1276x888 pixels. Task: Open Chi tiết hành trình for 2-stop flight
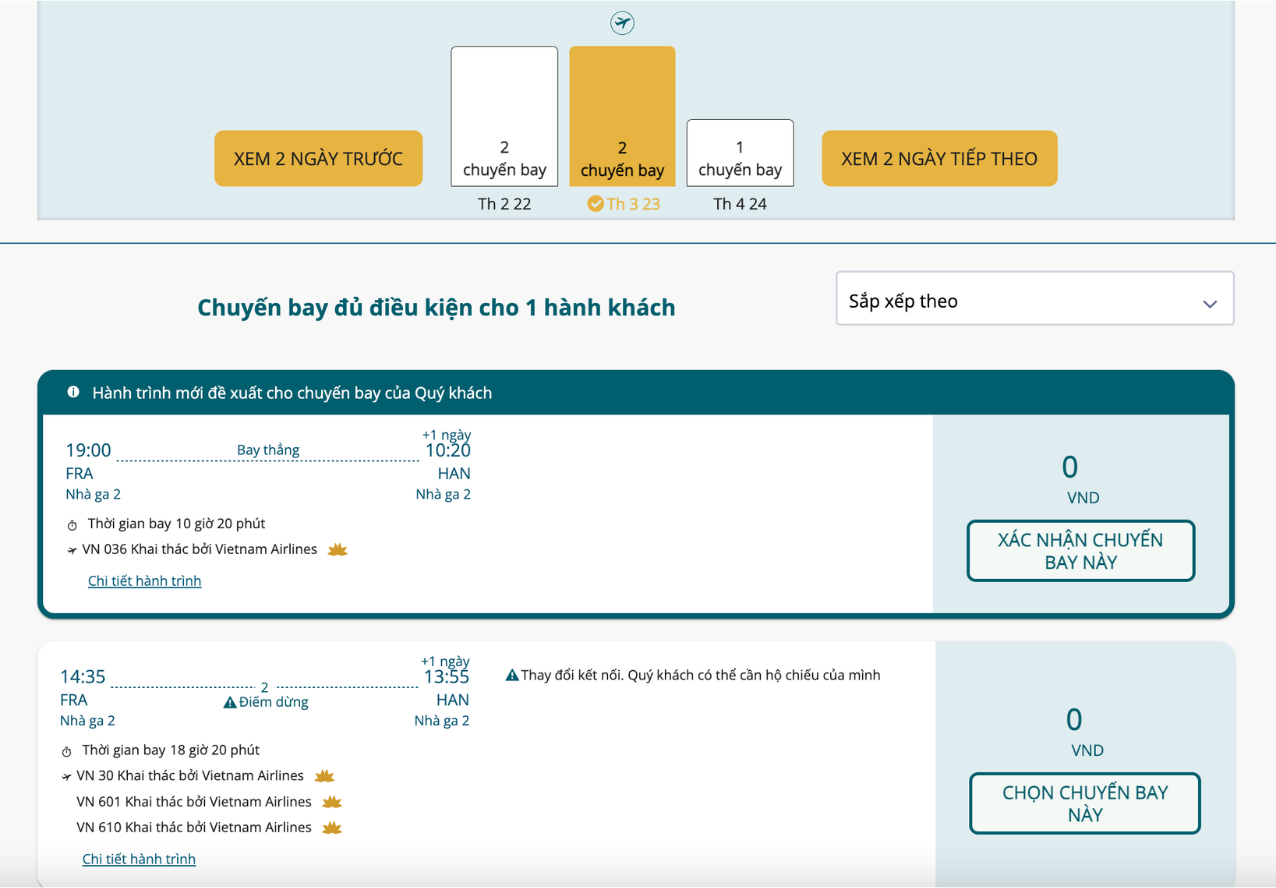[x=139, y=859]
